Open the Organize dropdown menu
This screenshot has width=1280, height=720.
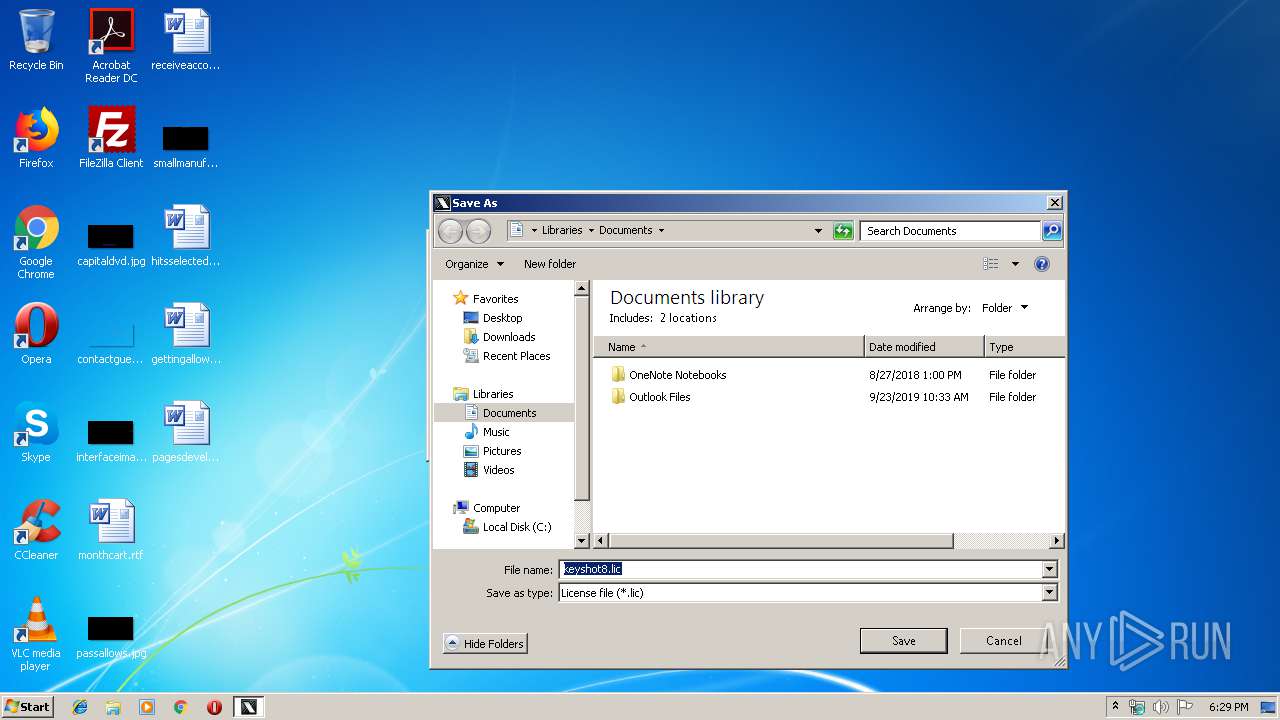[475, 264]
